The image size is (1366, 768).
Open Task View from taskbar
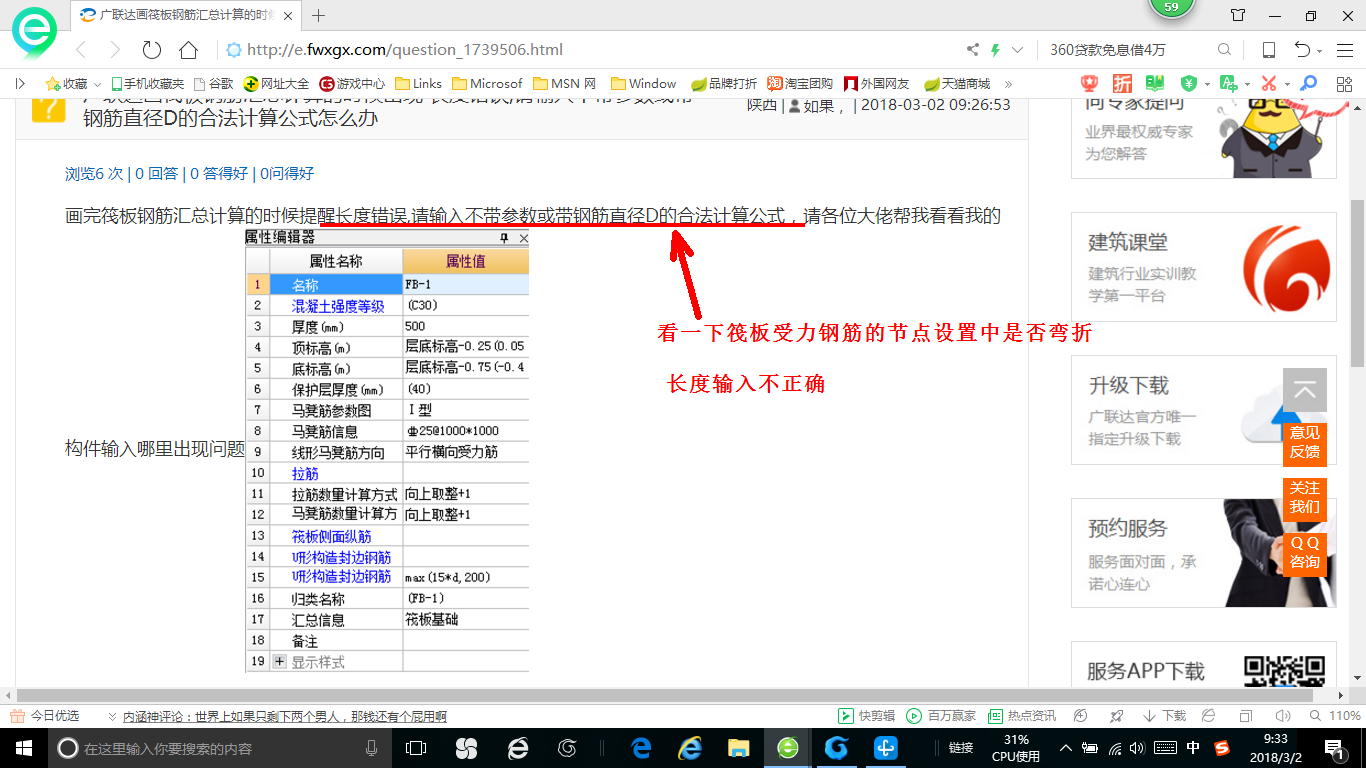416,748
